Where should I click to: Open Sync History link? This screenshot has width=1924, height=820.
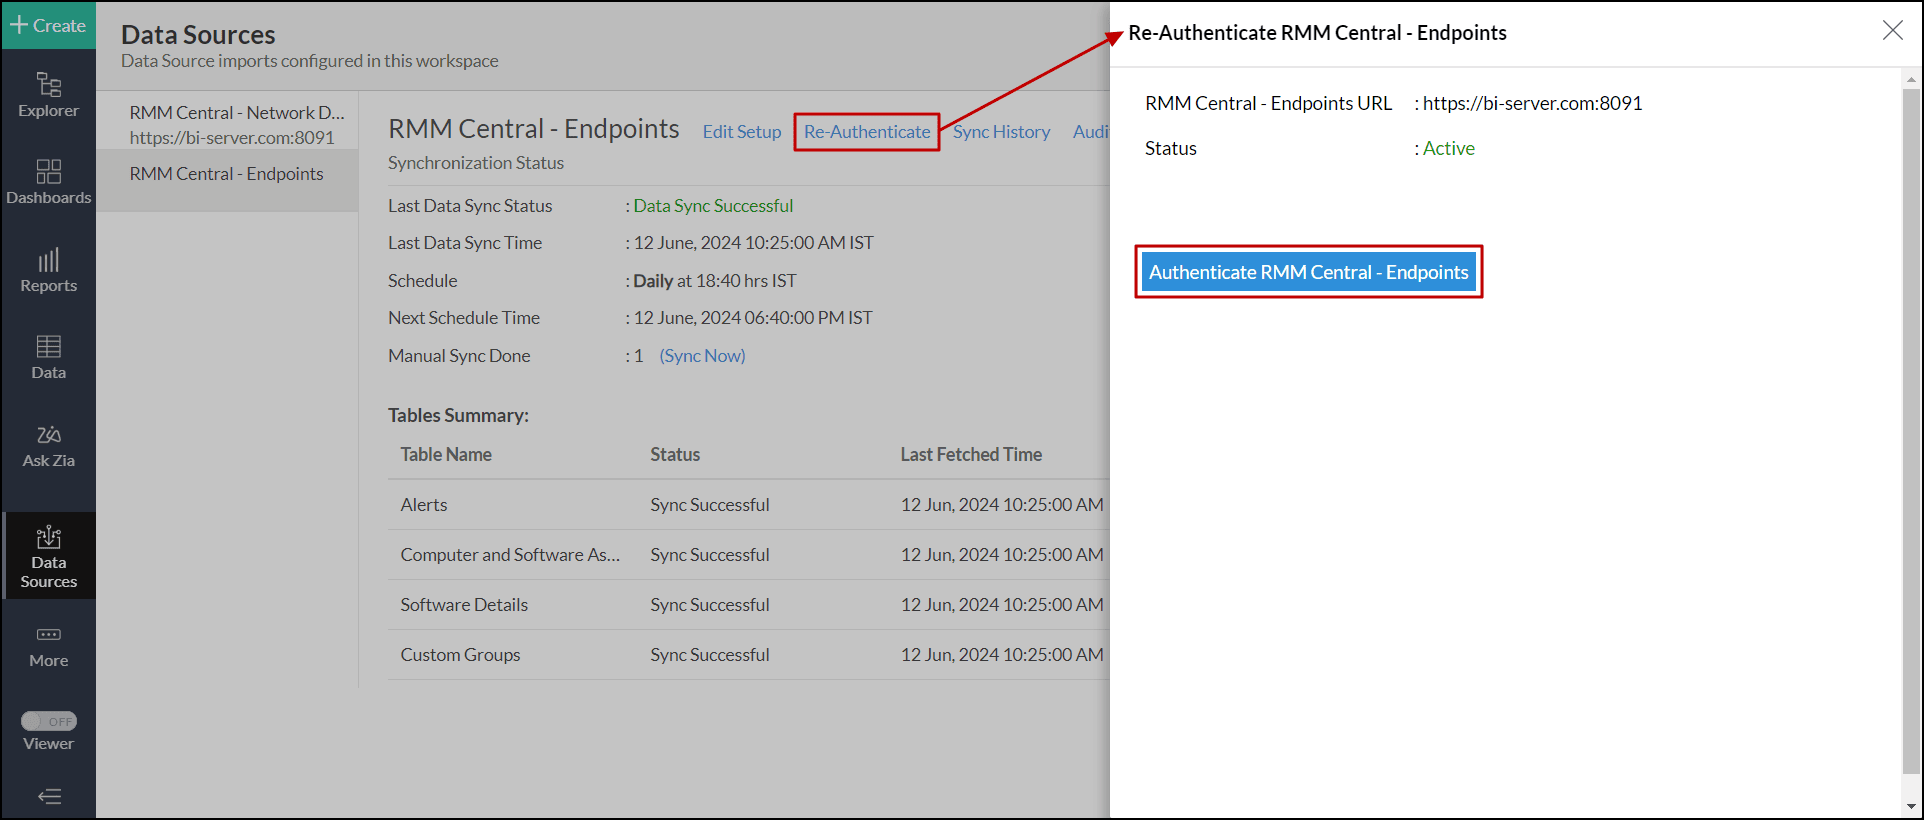click(1001, 132)
